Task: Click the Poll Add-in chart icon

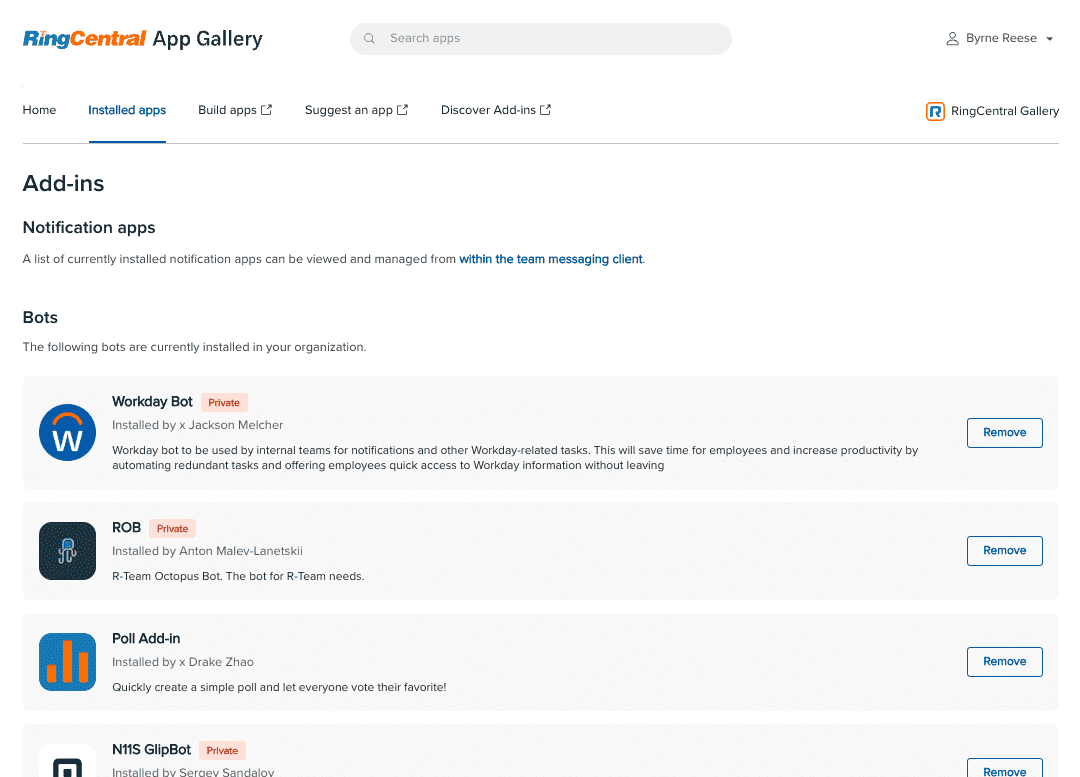Action: [x=67, y=662]
